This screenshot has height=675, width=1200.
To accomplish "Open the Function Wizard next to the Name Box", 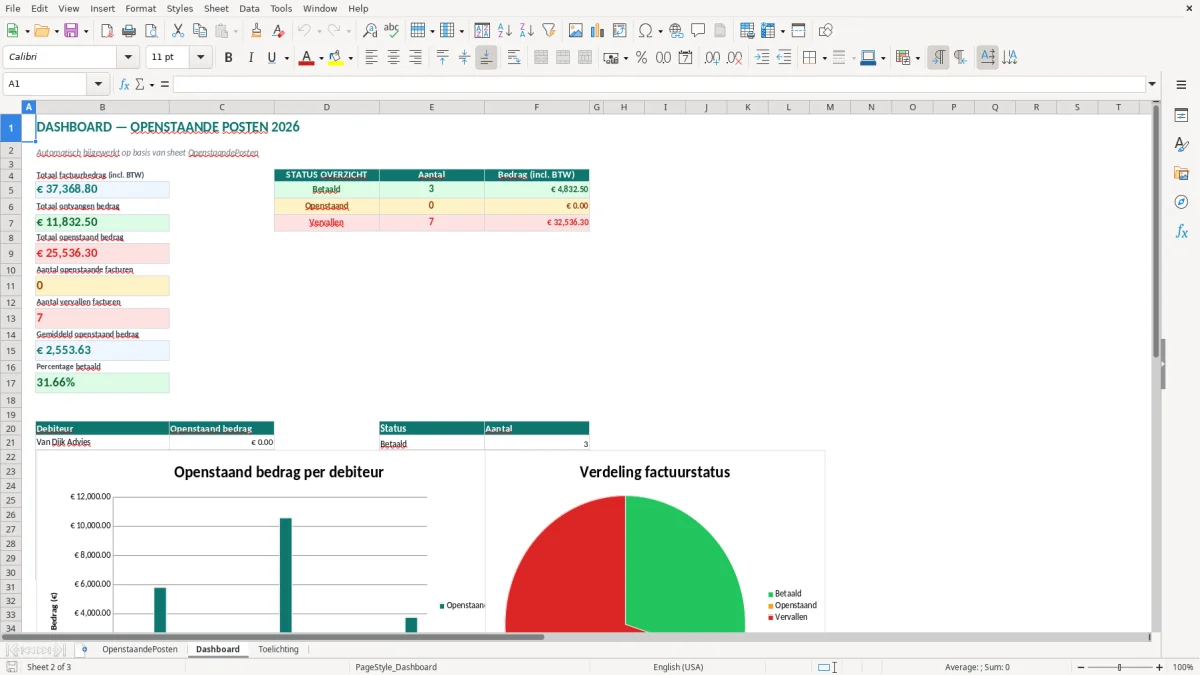I will coord(124,84).
